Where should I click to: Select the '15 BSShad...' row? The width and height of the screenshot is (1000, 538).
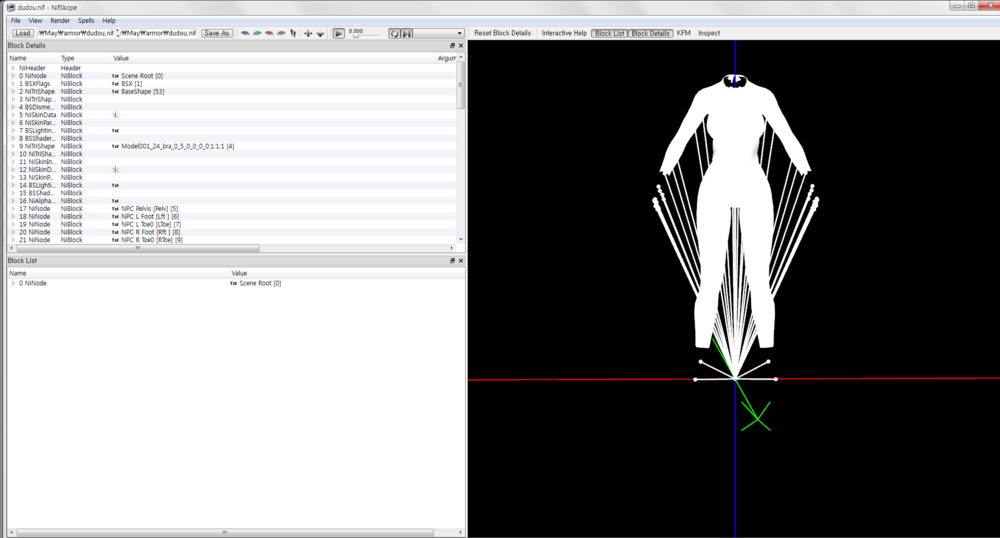click(233, 193)
